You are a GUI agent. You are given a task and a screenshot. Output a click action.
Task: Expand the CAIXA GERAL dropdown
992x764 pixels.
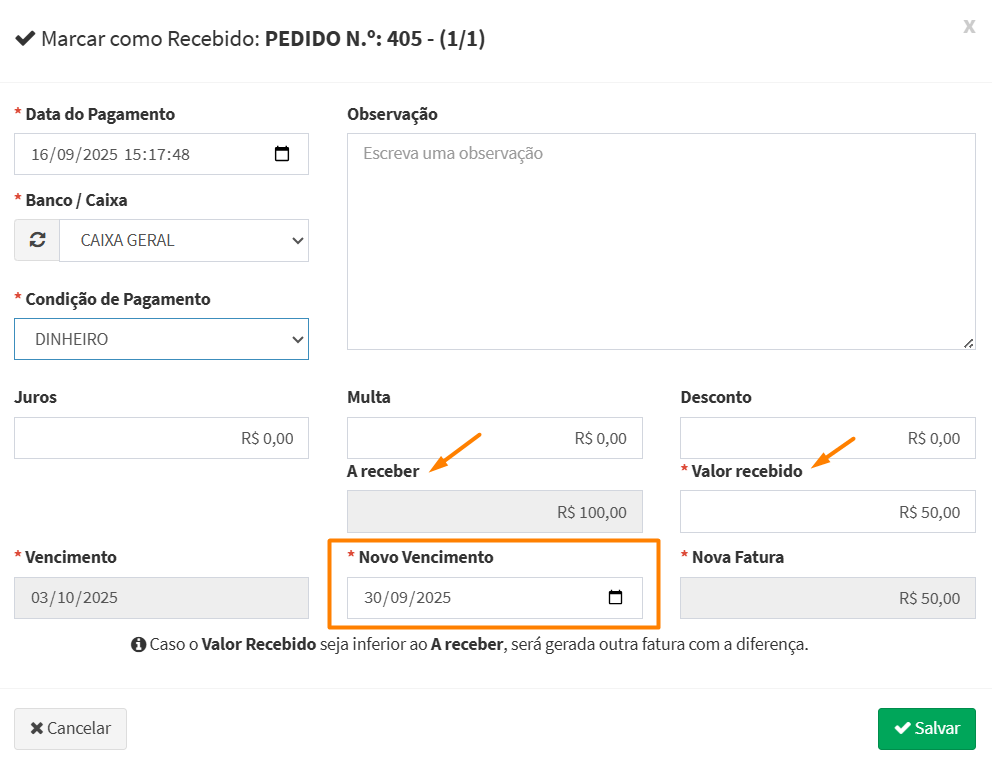pyautogui.click(x=184, y=240)
